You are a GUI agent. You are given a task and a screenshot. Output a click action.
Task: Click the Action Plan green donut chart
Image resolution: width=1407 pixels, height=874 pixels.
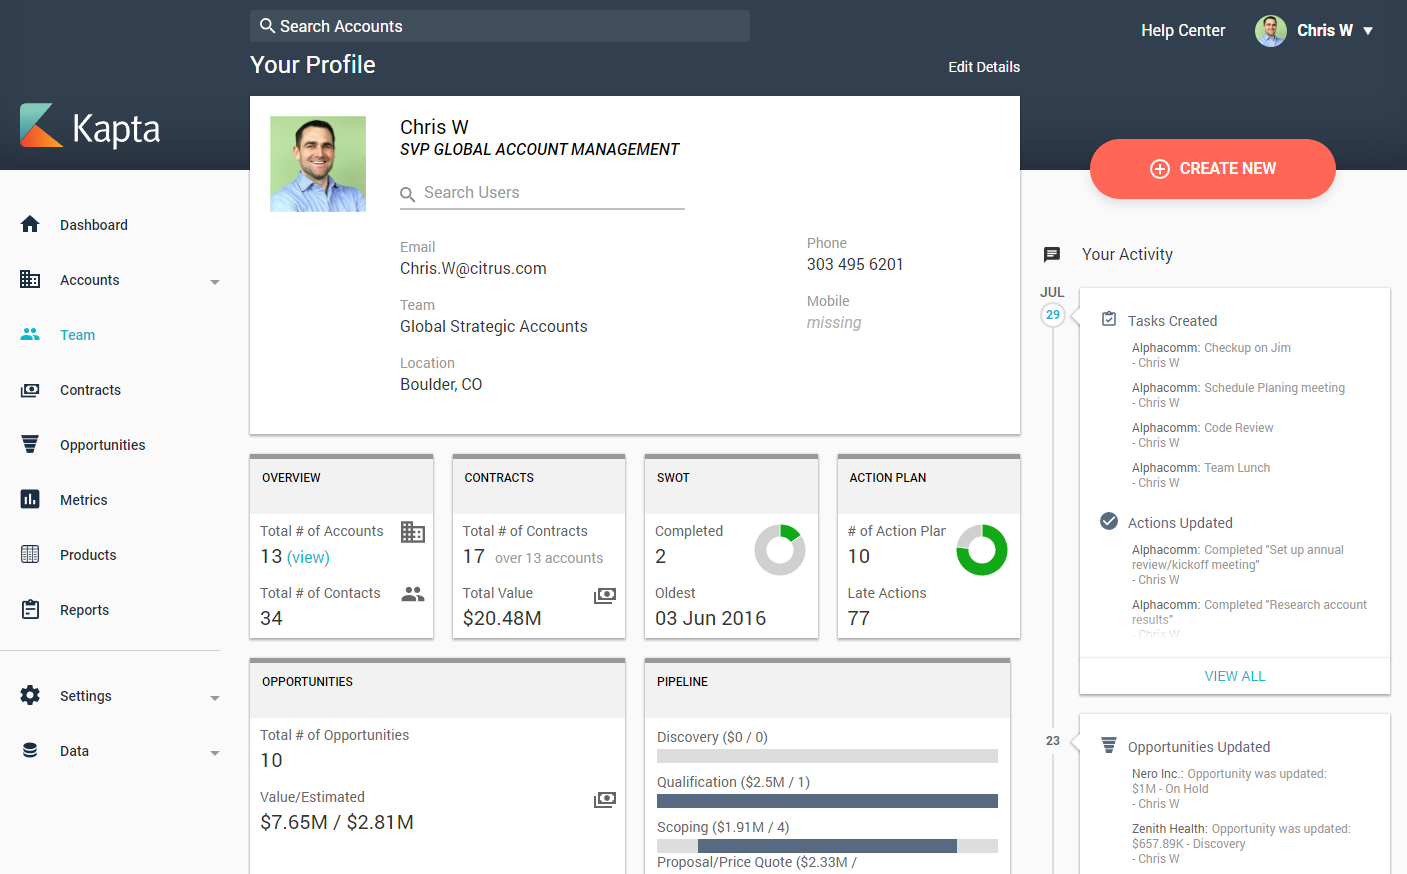[x=982, y=550]
